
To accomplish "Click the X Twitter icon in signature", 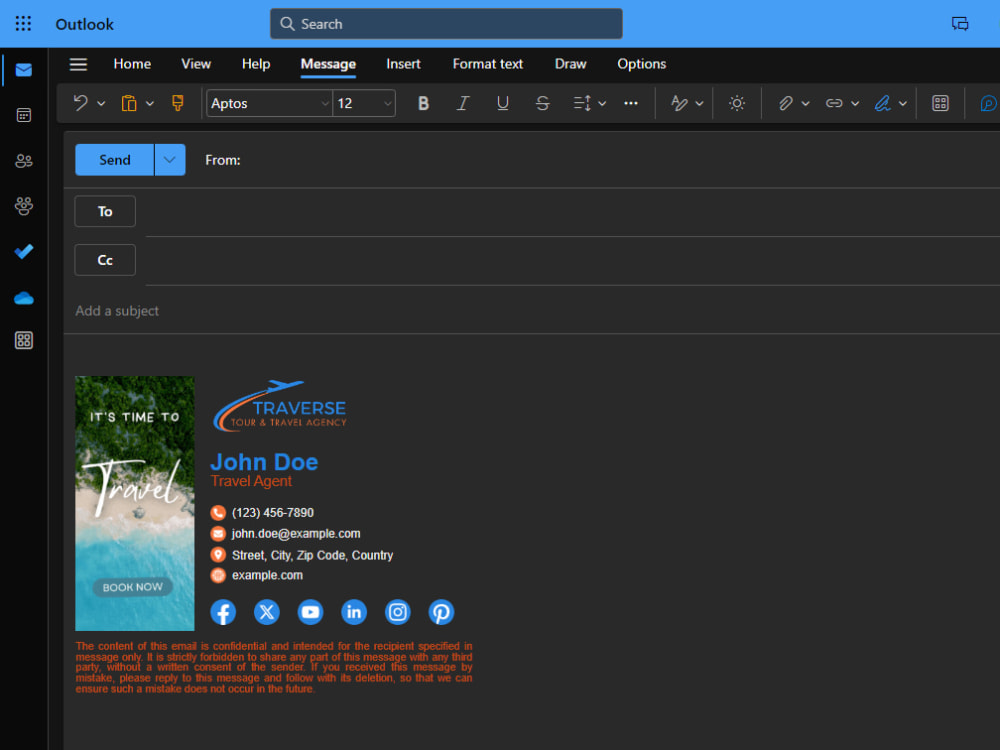I will 267,612.
